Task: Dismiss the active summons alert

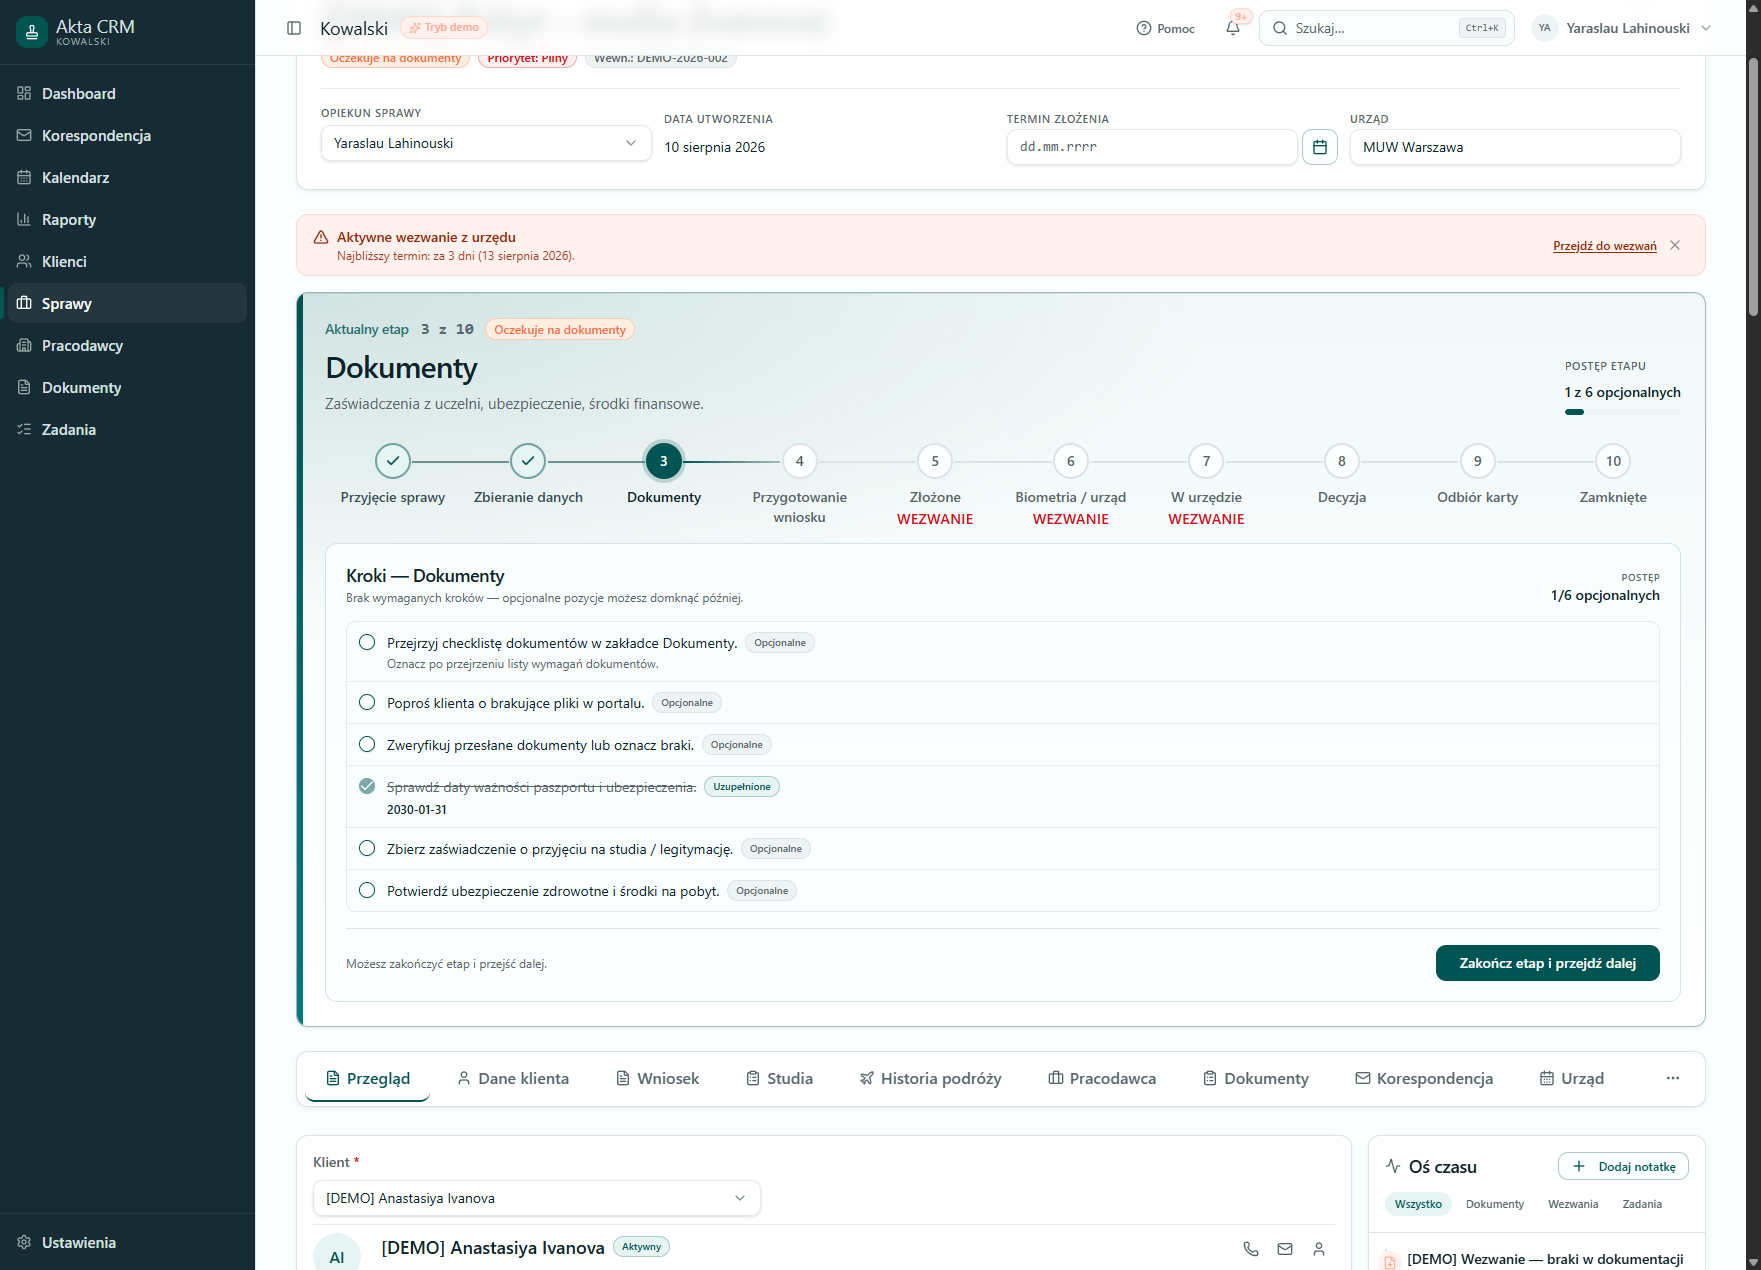Action: click(x=1675, y=245)
